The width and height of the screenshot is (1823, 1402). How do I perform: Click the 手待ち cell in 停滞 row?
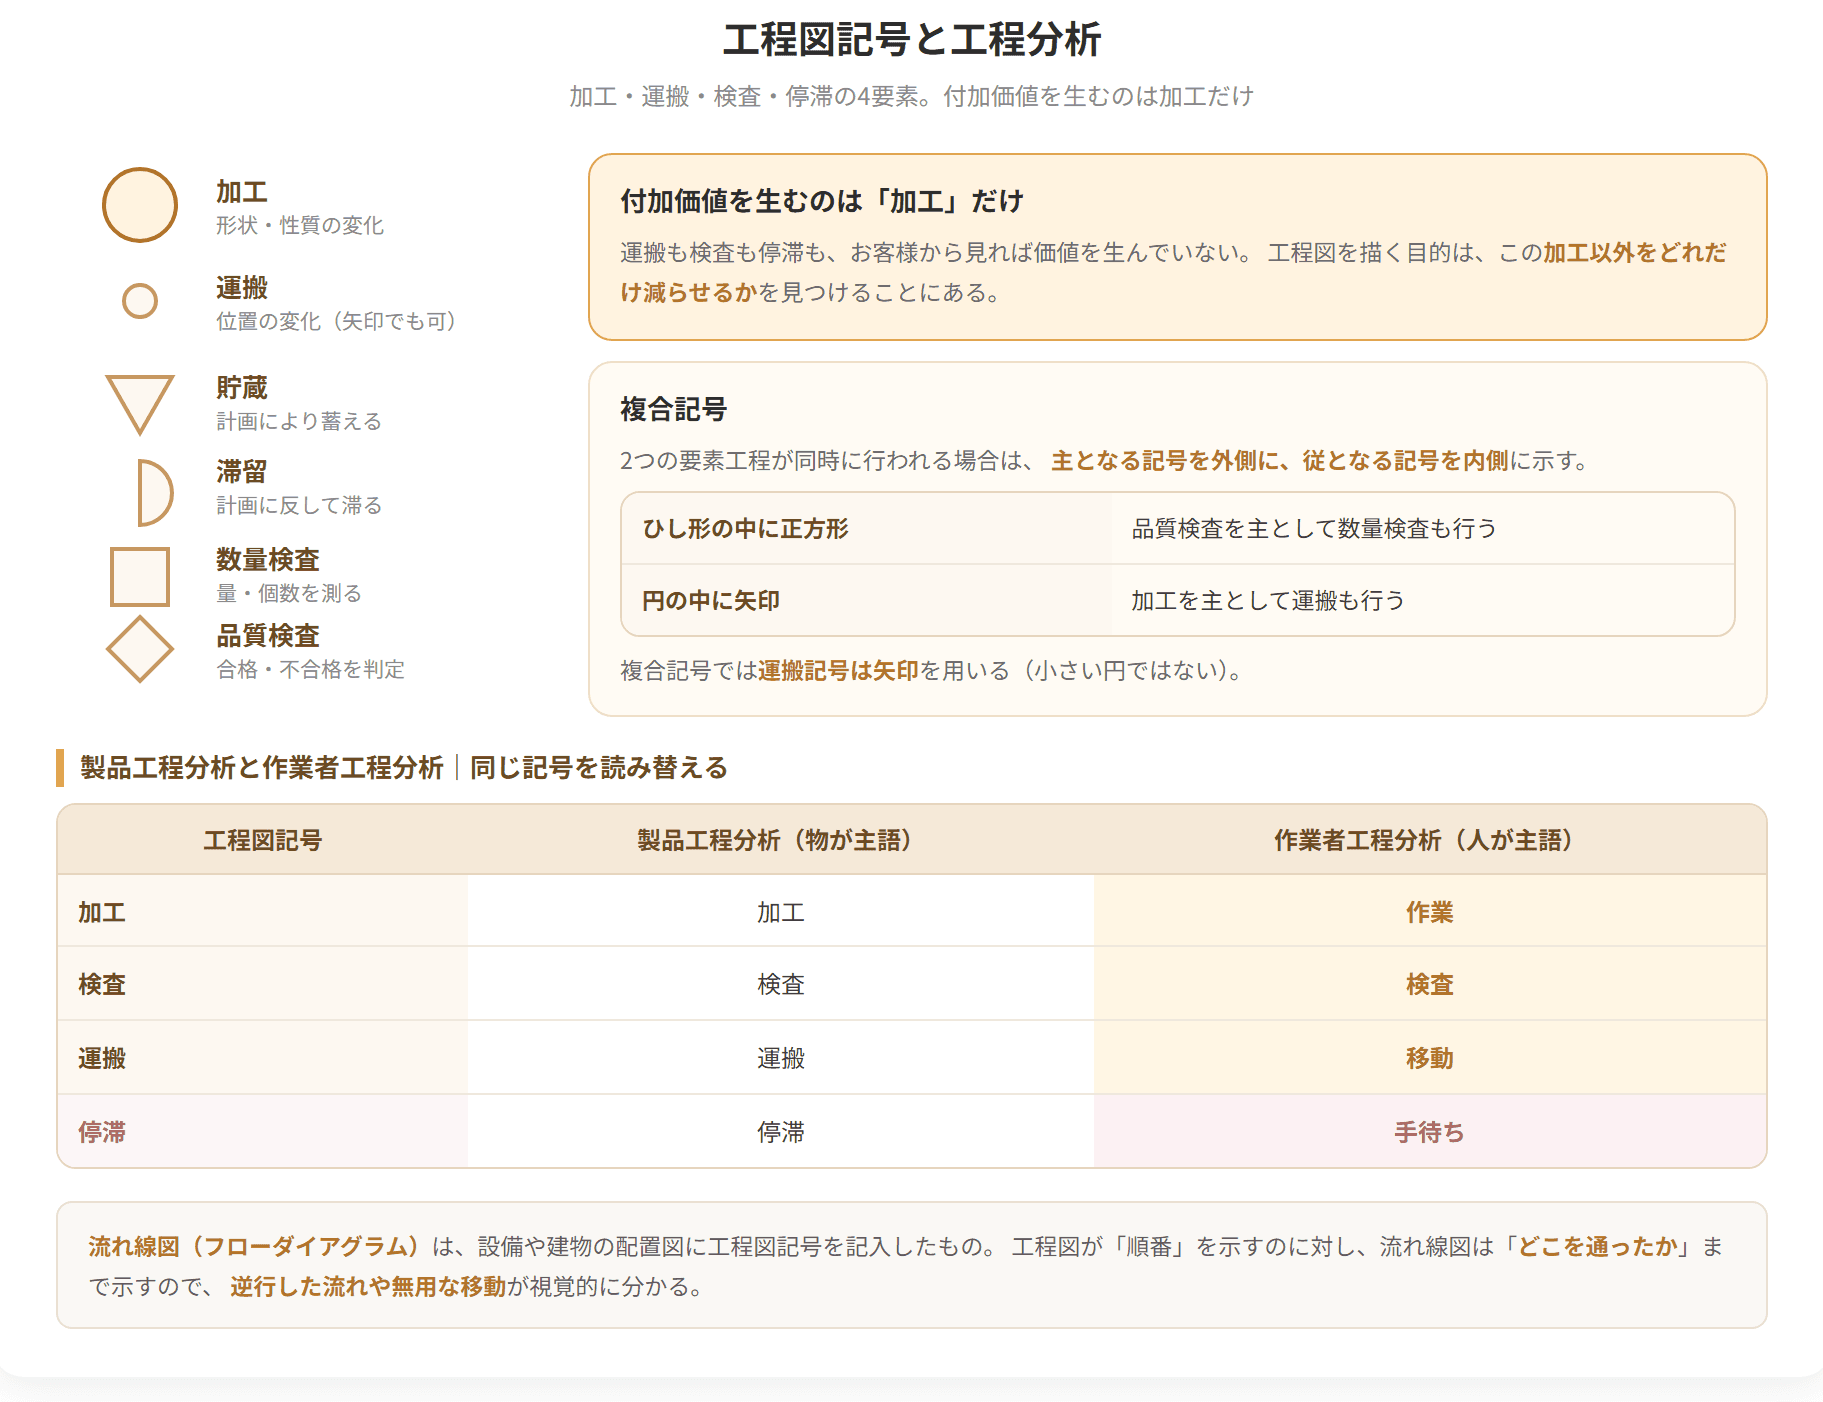click(1429, 1132)
